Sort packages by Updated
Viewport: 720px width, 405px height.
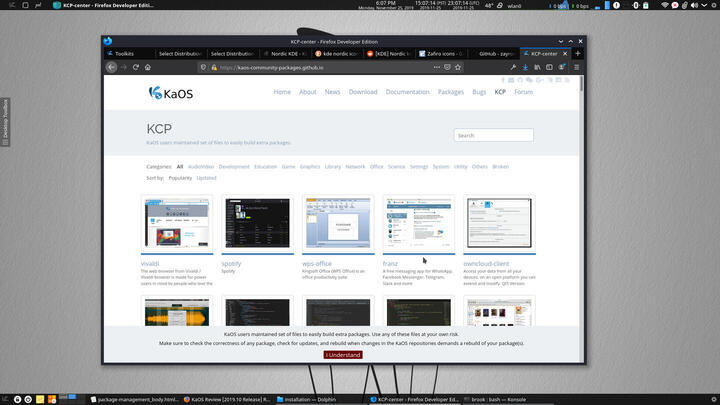click(206, 178)
